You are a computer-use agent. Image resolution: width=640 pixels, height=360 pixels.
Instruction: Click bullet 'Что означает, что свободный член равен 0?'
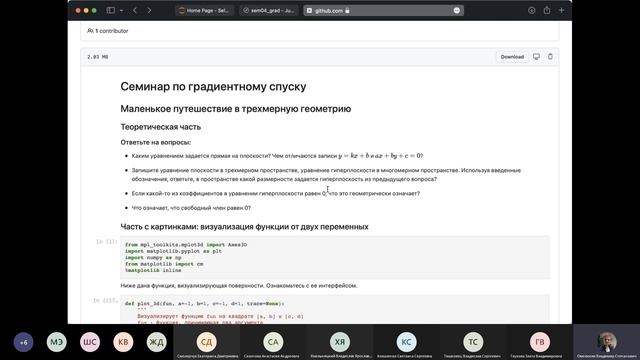coord(191,208)
